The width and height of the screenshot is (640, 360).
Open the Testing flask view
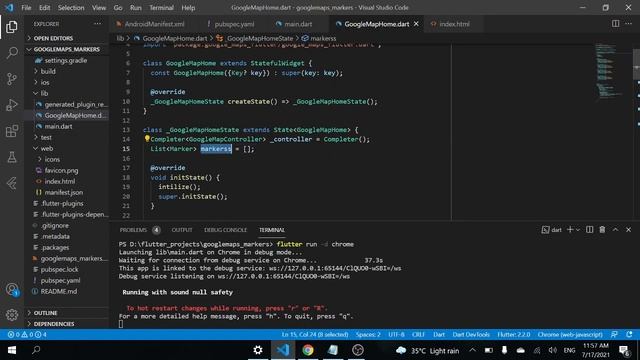click(x=12, y=157)
